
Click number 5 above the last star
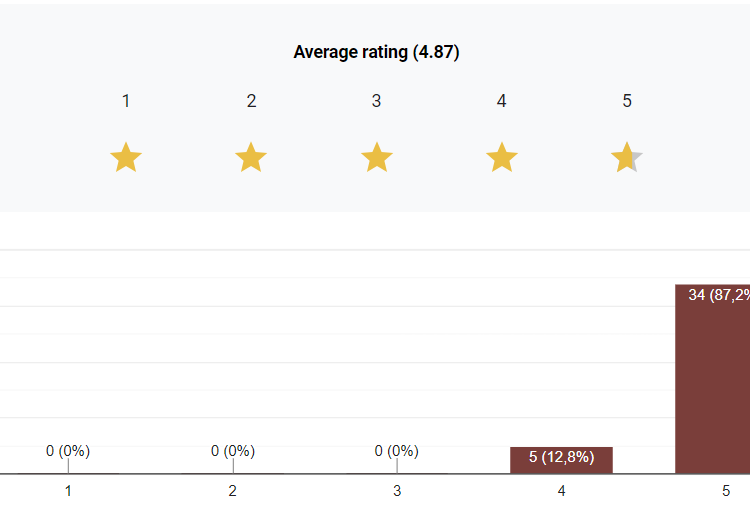(x=627, y=101)
